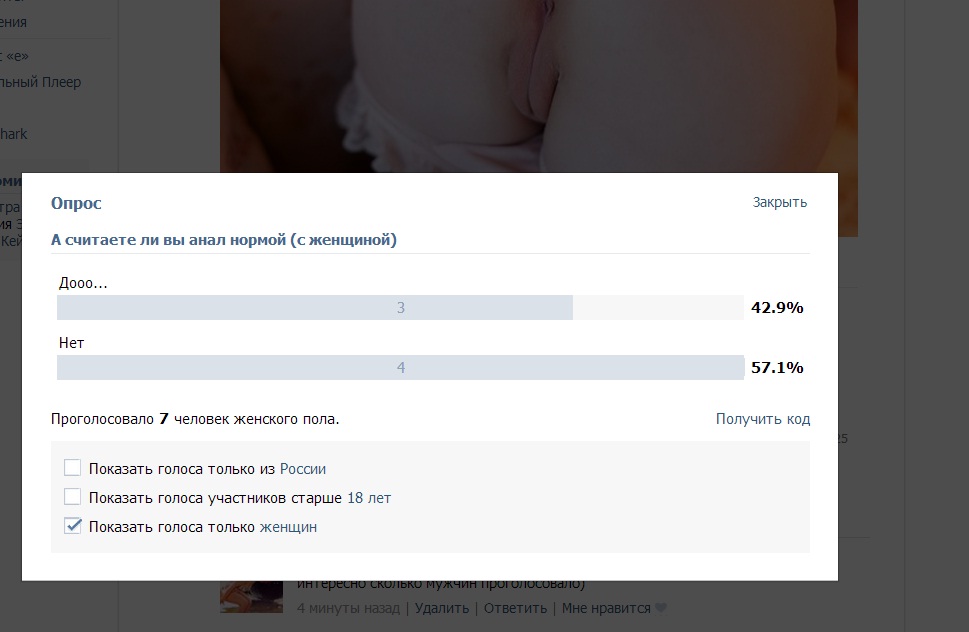Open the commenter's avatar thumbnail

point(252,597)
